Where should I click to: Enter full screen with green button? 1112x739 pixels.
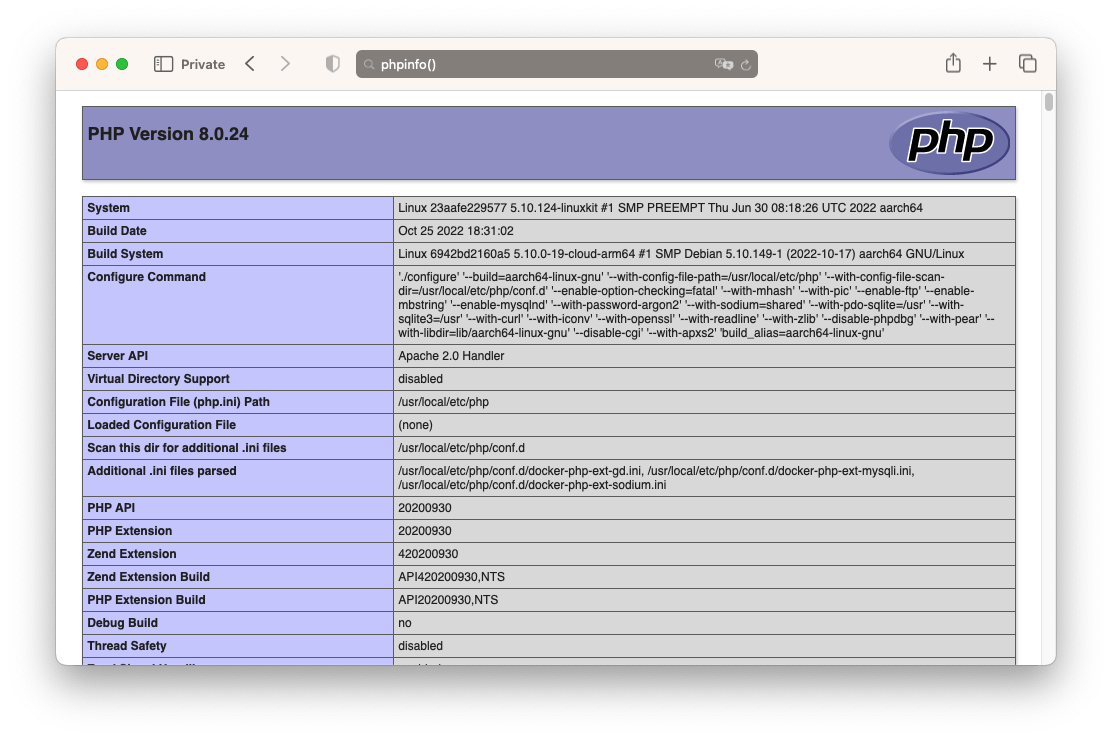[x=122, y=64]
